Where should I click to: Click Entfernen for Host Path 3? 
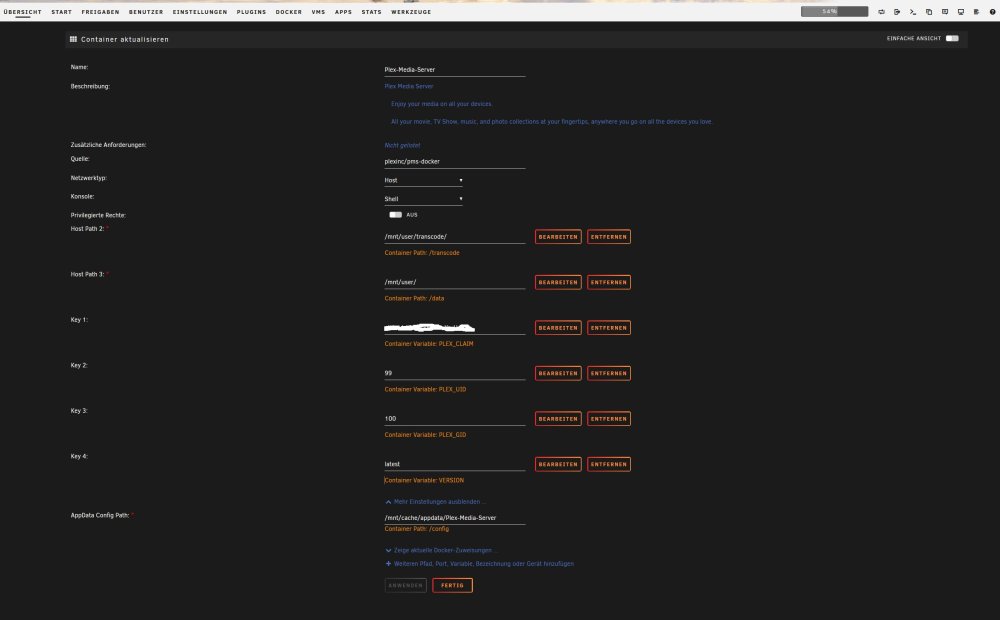tap(608, 282)
